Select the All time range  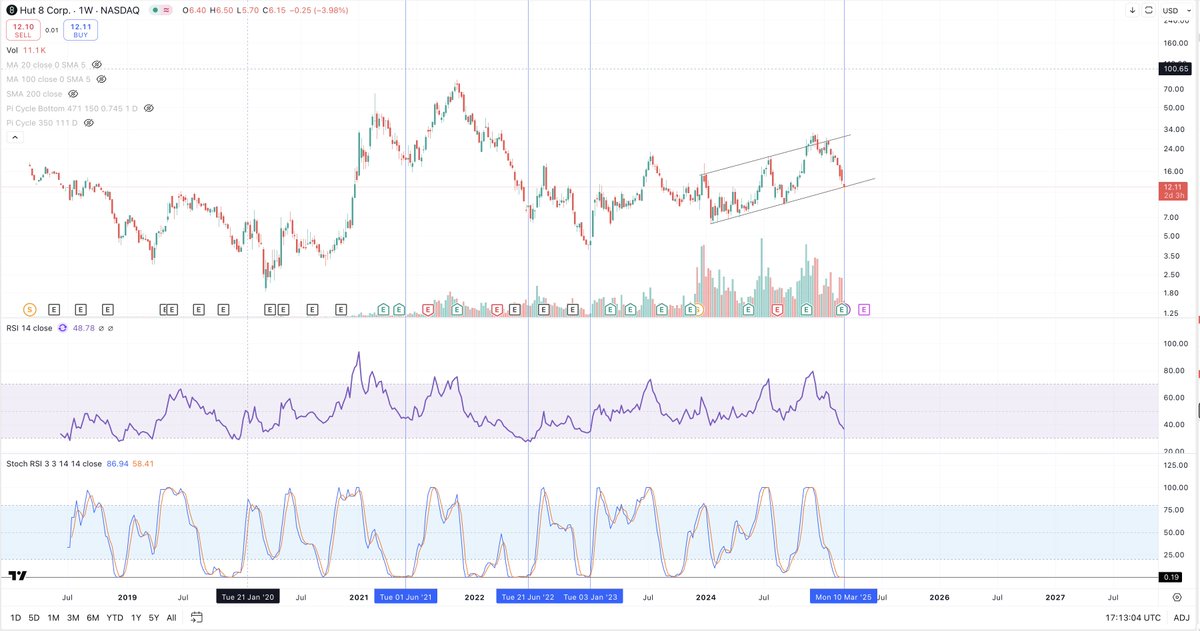(x=171, y=618)
